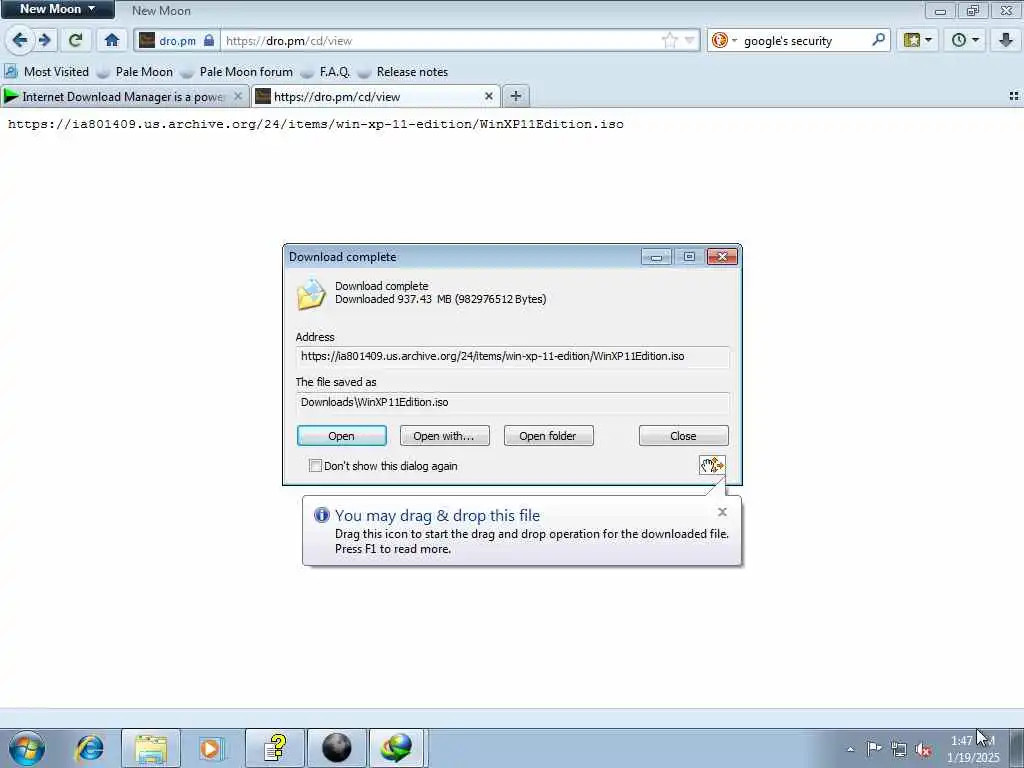Dismiss the drag & drop tooltip balloon
1024x768 pixels.
[x=722, y=512]
